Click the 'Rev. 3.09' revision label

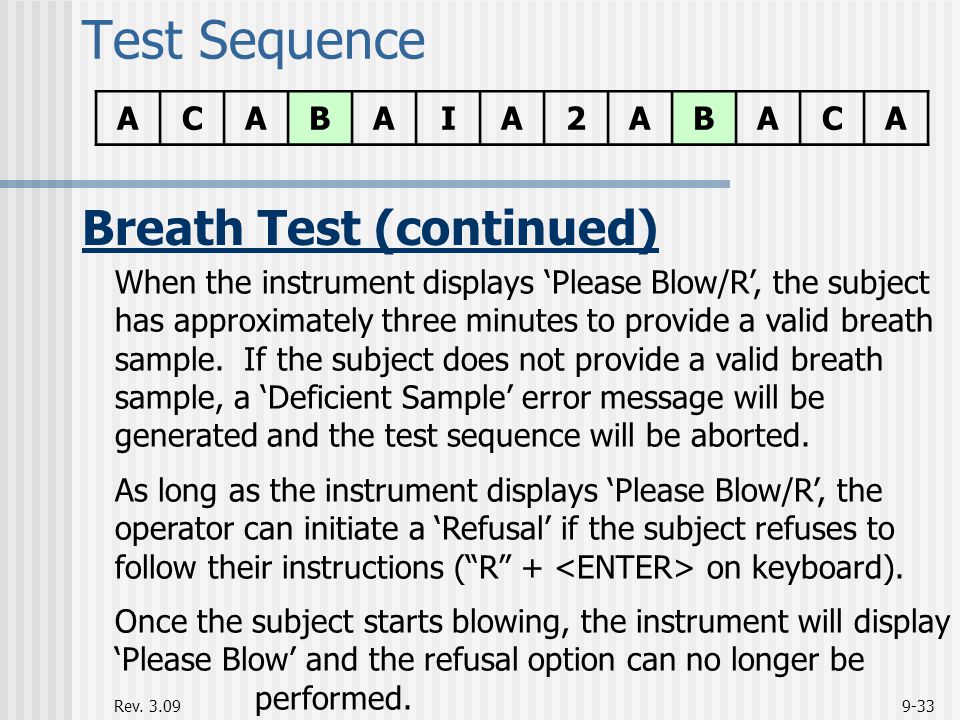click(x=148, y=706)
